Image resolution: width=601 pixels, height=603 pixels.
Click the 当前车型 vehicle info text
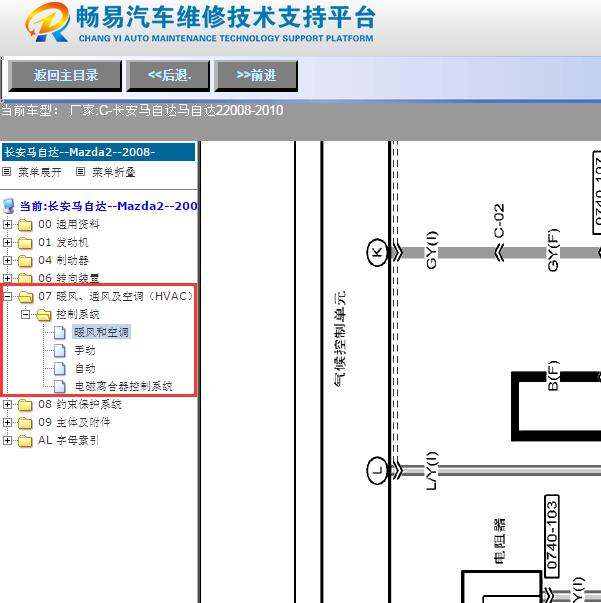[x=142, y=111]
